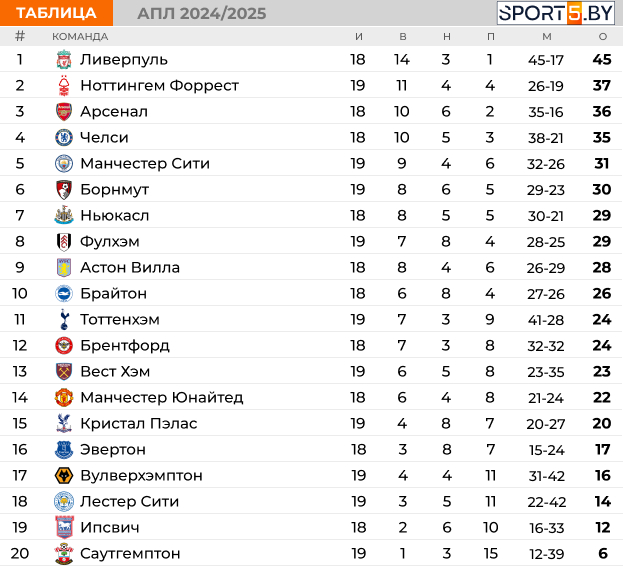The height and width of the screenshot is (566, 623).
Task: Open the SPORT5.BY logo link
Action: [555, 13]
